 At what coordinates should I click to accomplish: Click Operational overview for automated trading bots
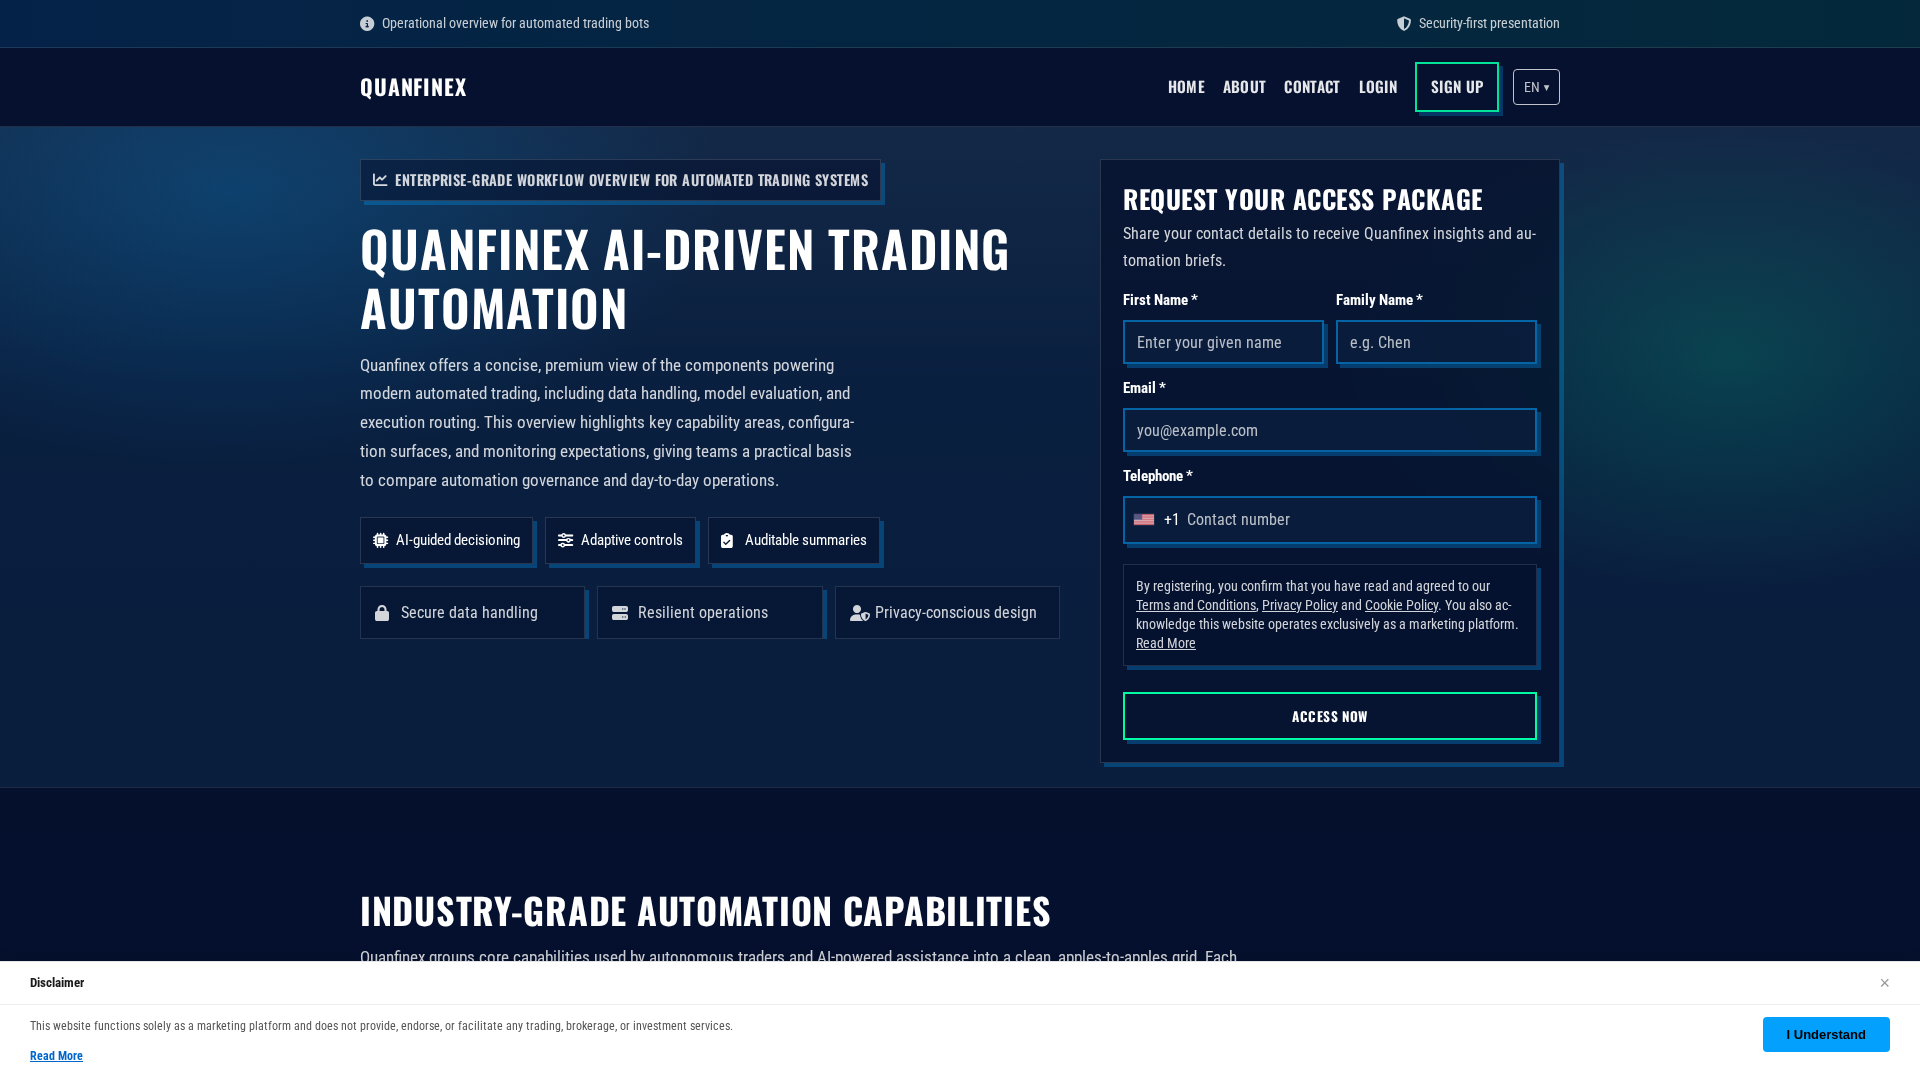click(515, 24)
